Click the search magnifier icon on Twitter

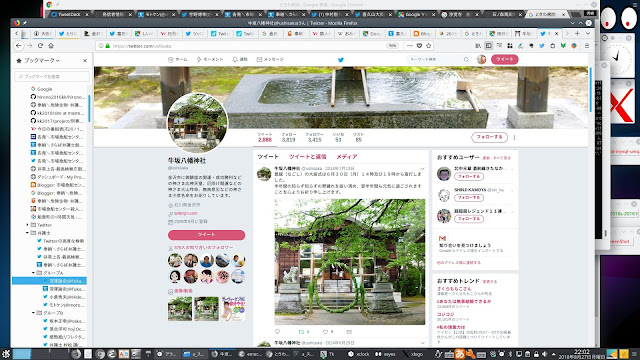[x=466, y=60]
